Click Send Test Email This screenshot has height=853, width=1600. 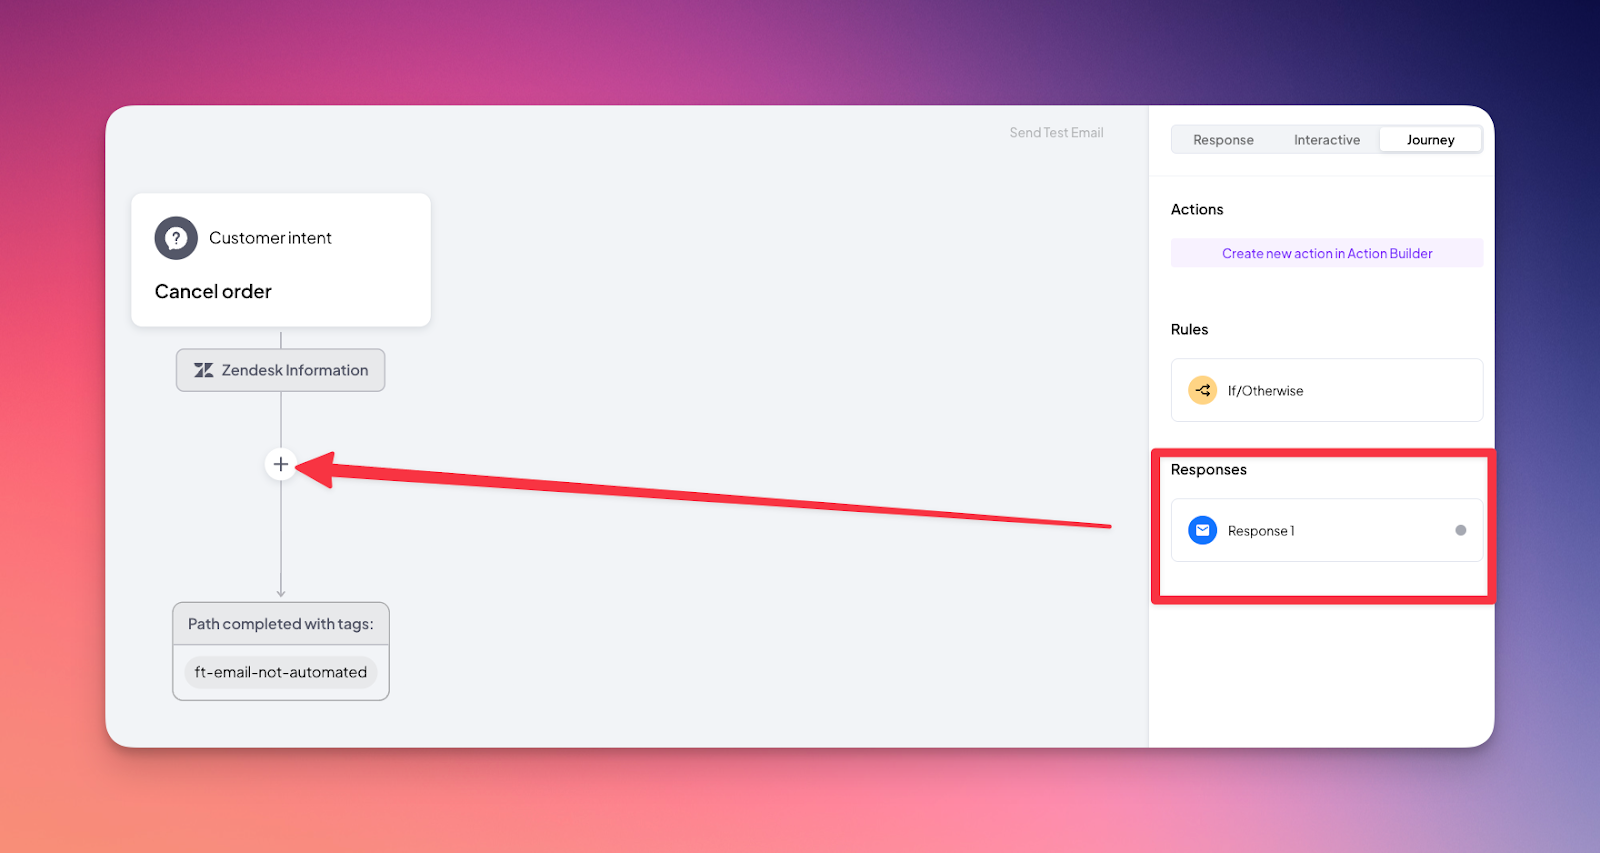coord(1056,132)
